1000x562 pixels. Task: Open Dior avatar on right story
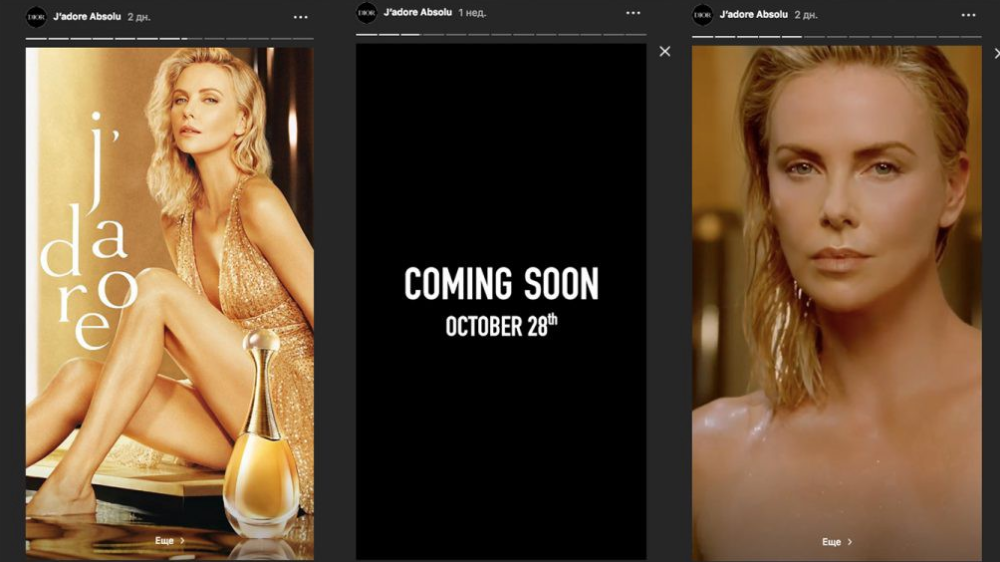click(703, 15)
